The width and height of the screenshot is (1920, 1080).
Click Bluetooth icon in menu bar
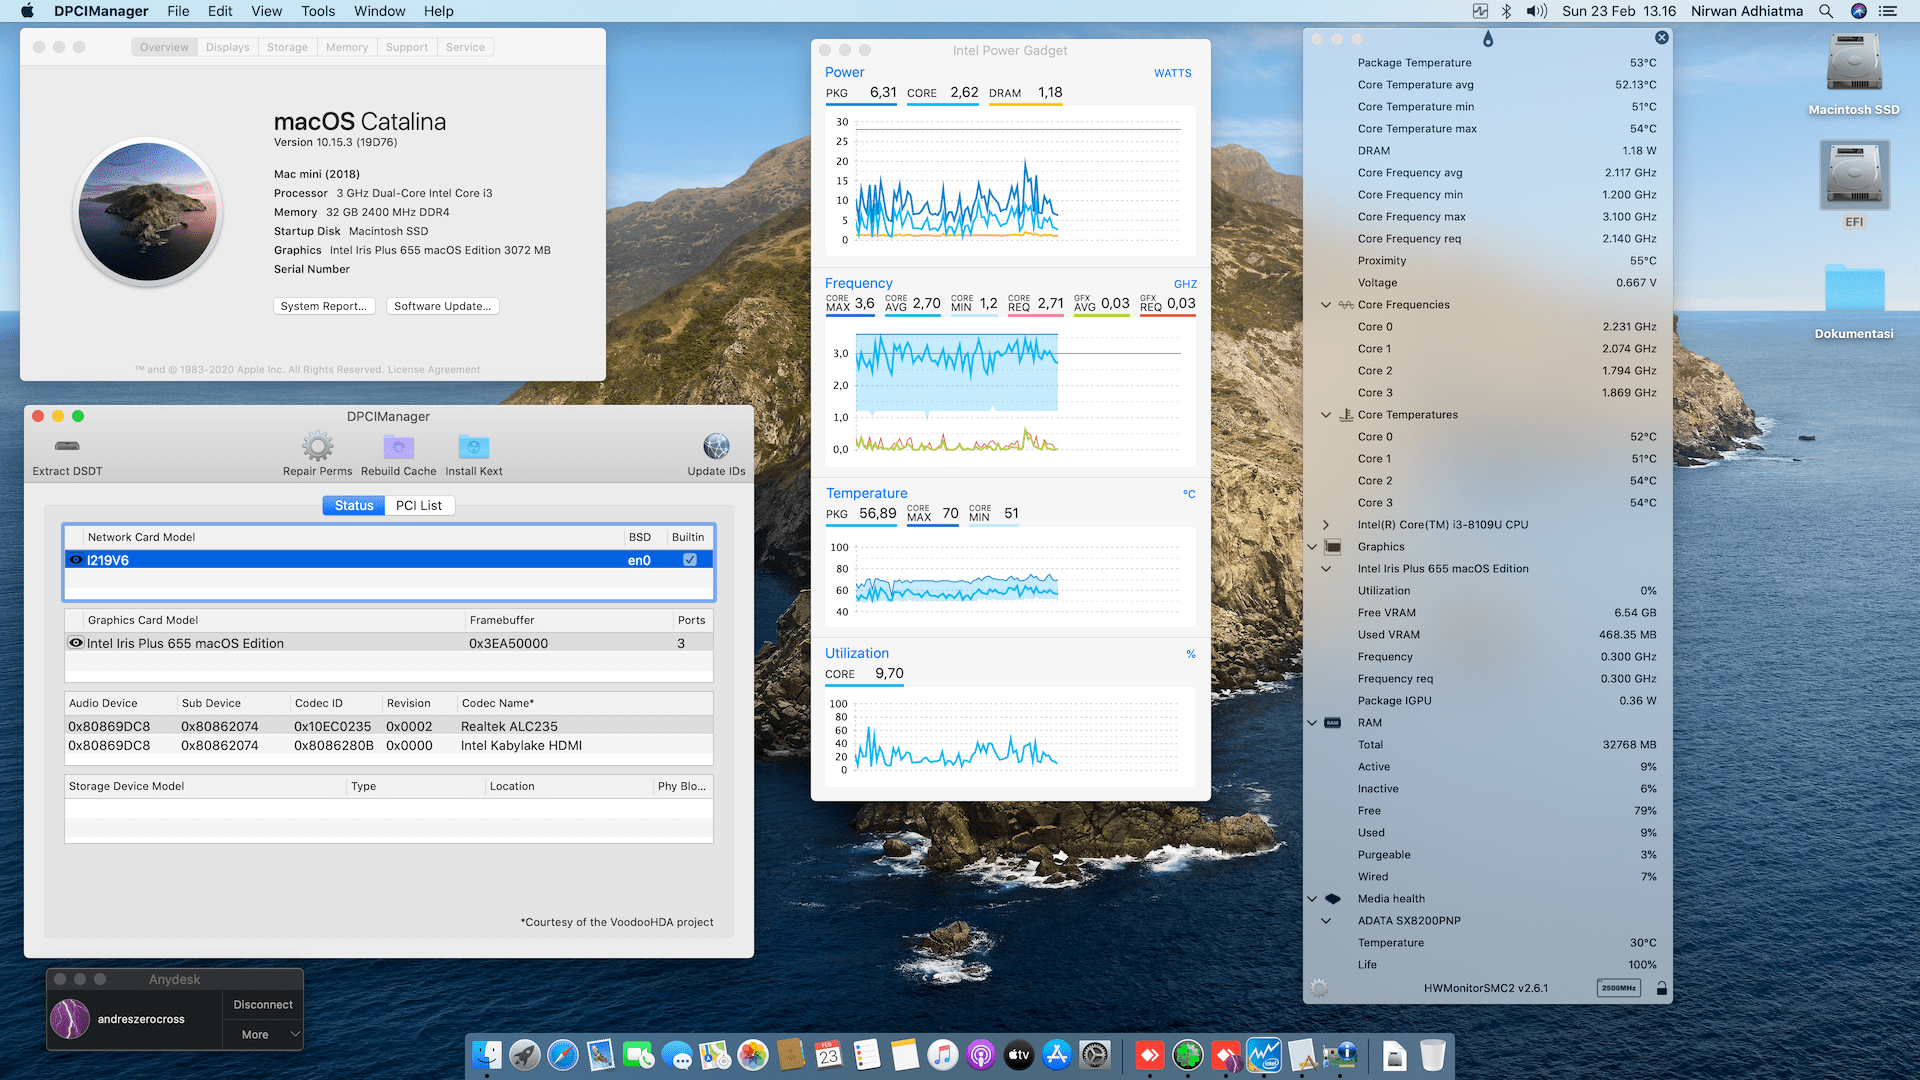tap(1506, 11)
